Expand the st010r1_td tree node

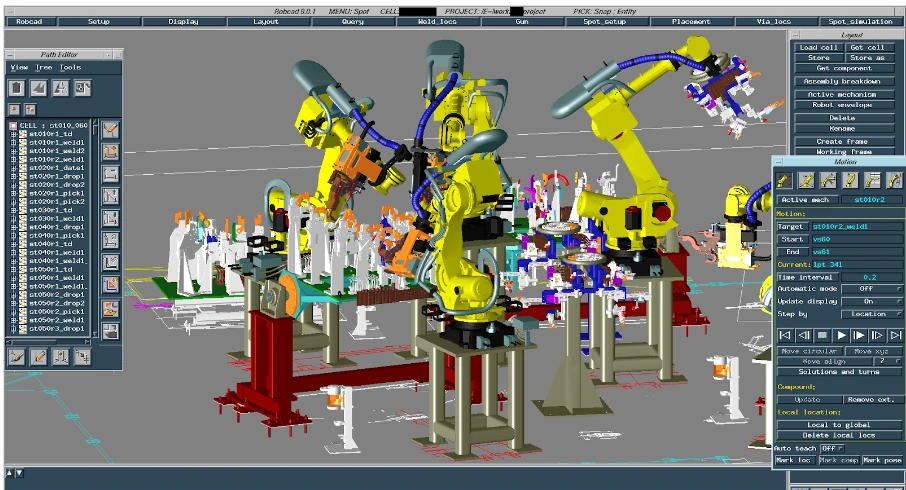[14, 133]
